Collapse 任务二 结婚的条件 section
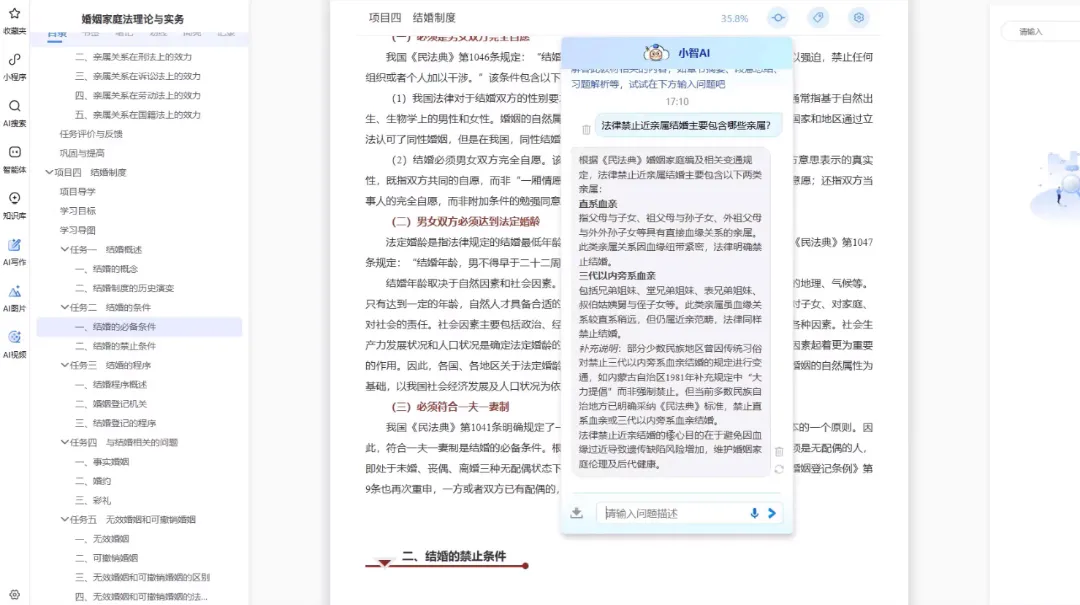Image resolution: width=1080 pixels, height=605 pixels. tap(64, 307)
